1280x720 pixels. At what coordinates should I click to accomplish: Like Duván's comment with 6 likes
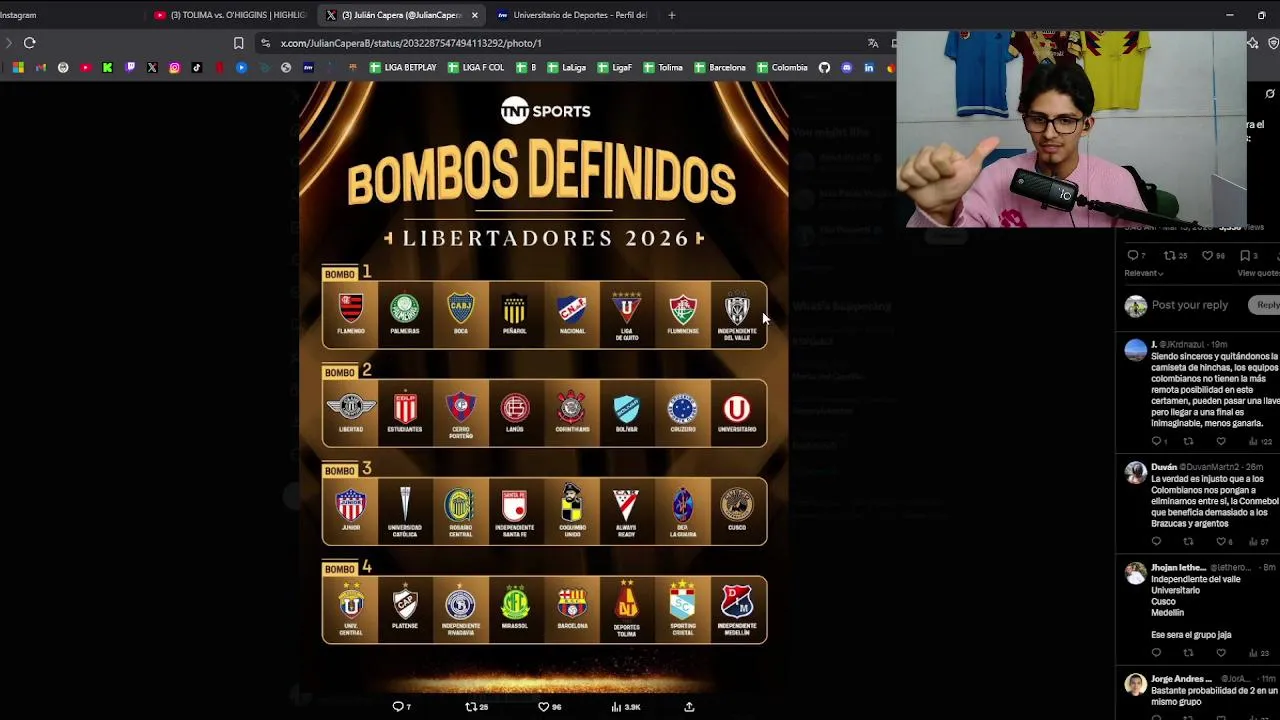click(1221, 542)
